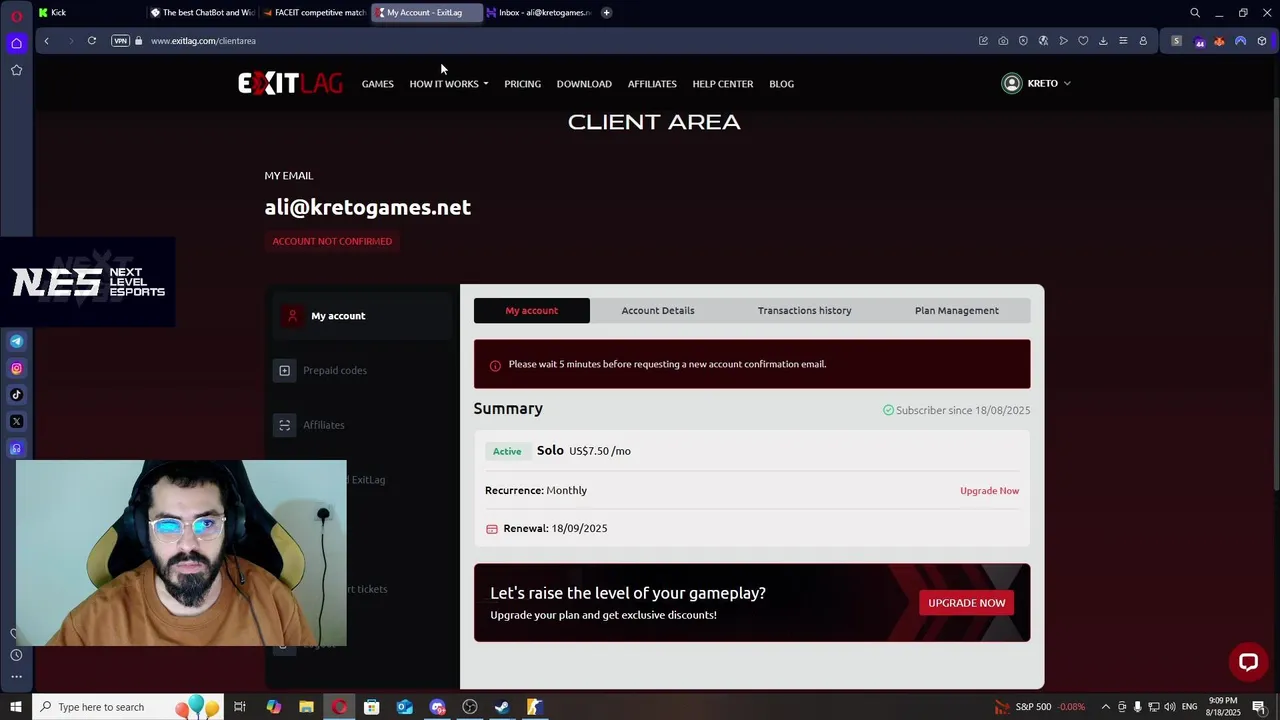1280x720 pixels.
Task: Open the PRICING page
Action: (x=522, y=84)
